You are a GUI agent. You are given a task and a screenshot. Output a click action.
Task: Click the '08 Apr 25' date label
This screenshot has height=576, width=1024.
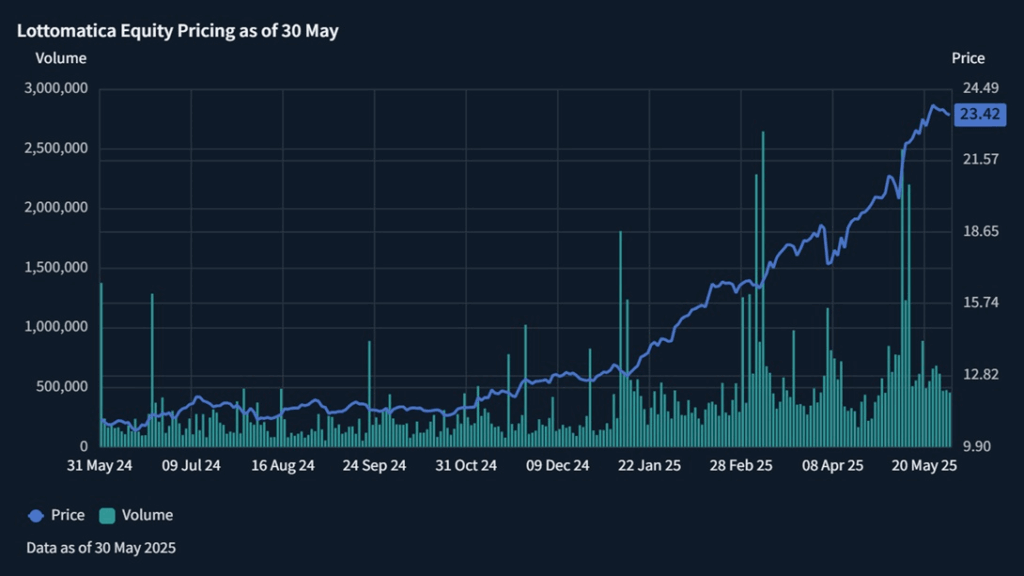(x=833, y=466)
